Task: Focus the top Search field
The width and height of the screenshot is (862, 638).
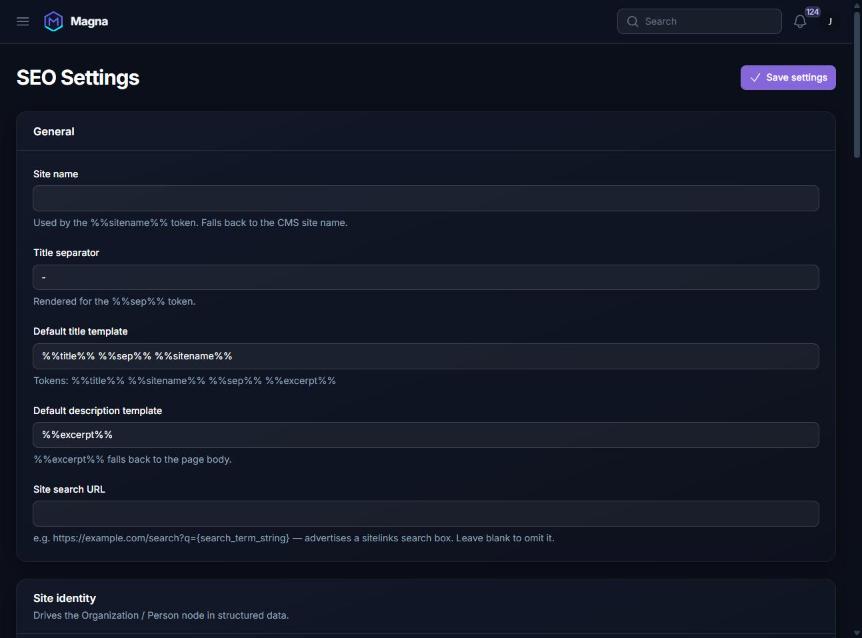Action: 699,21
